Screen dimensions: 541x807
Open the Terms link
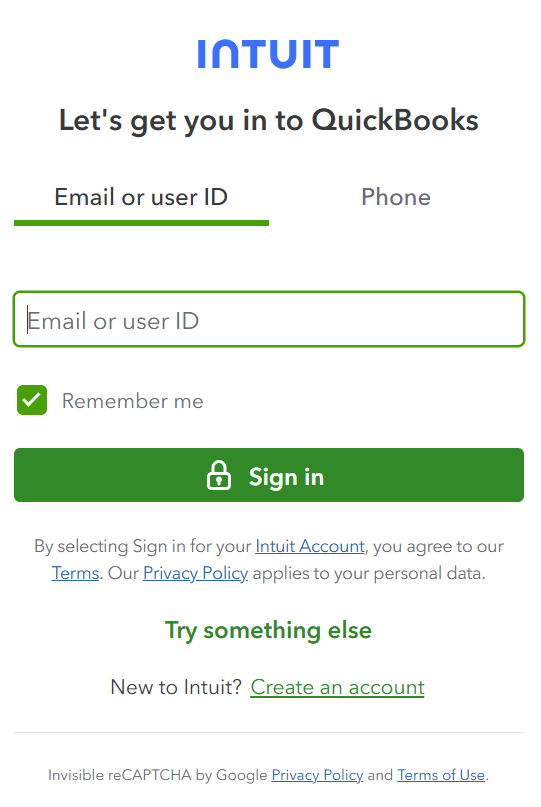tap(75, 573)
